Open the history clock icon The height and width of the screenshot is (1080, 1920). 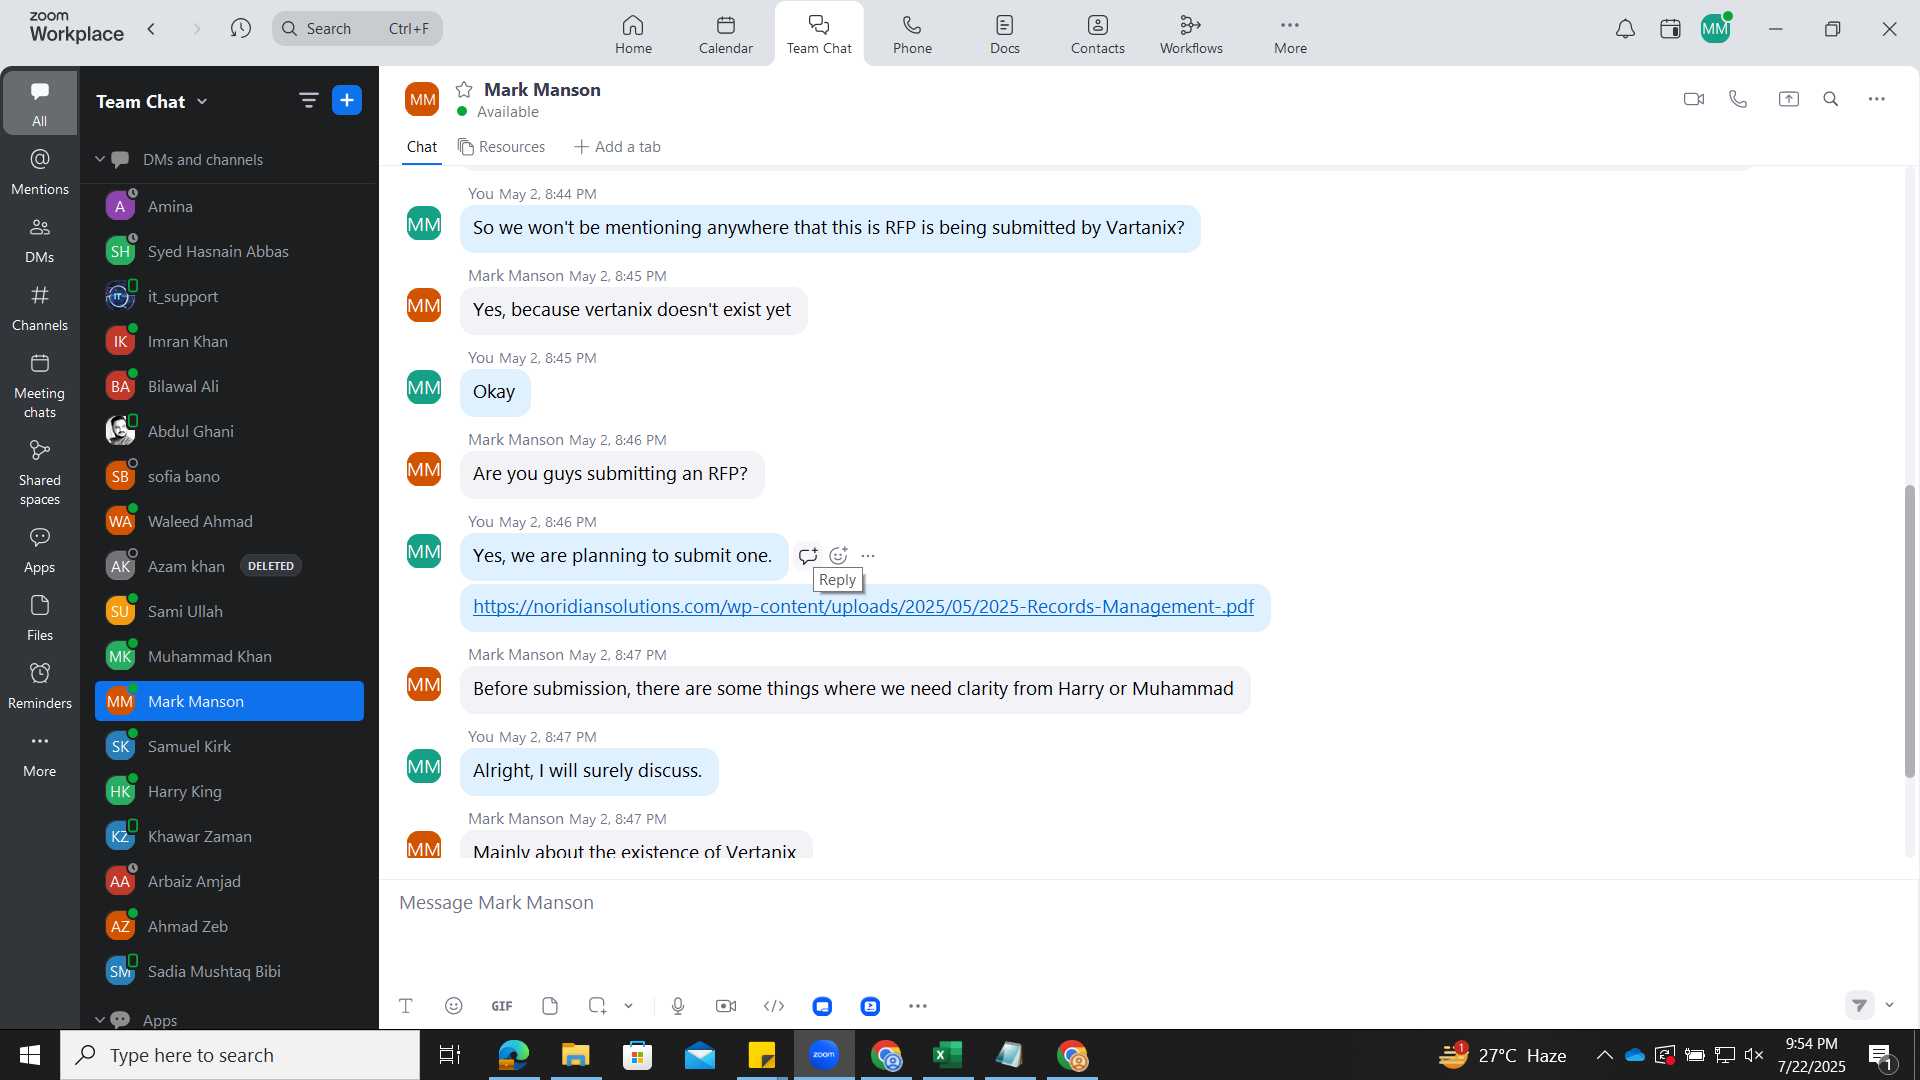coord(240,29)
